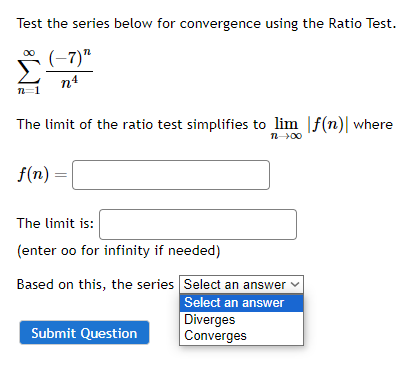Choose the highlighted 'Select an answer' list option
Image resolution: width=418 pixels, height=368 pixels.
pyautogui.click(x=241, y=303)
